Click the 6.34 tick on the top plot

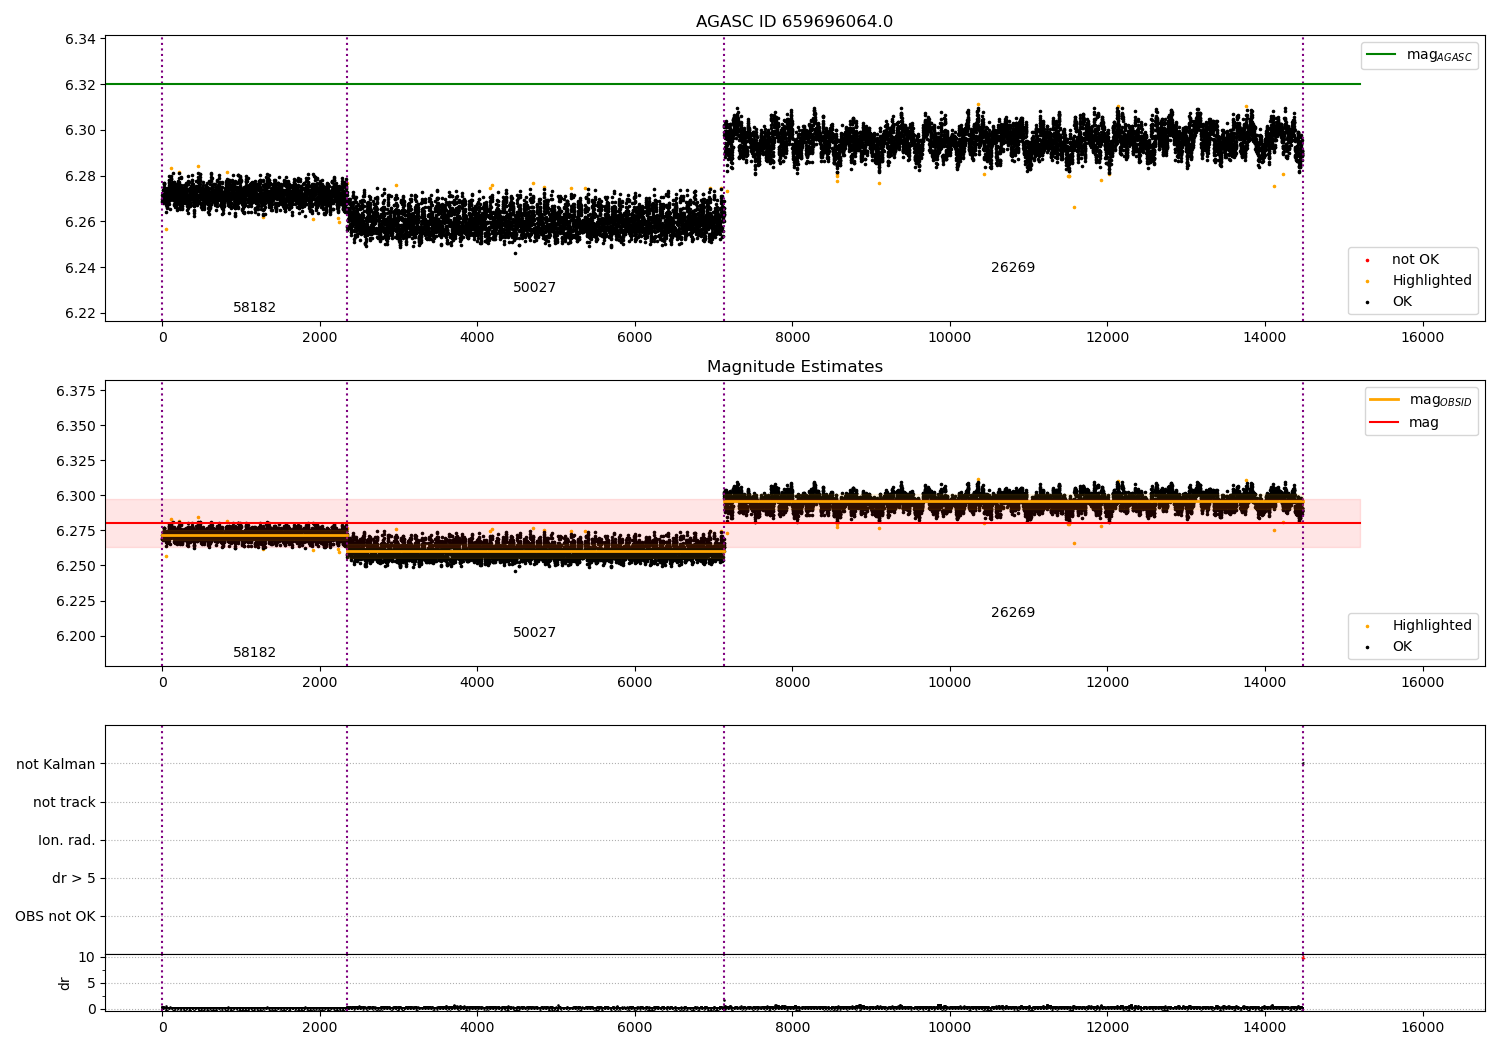pyautogui.click(x=81, y=39)
